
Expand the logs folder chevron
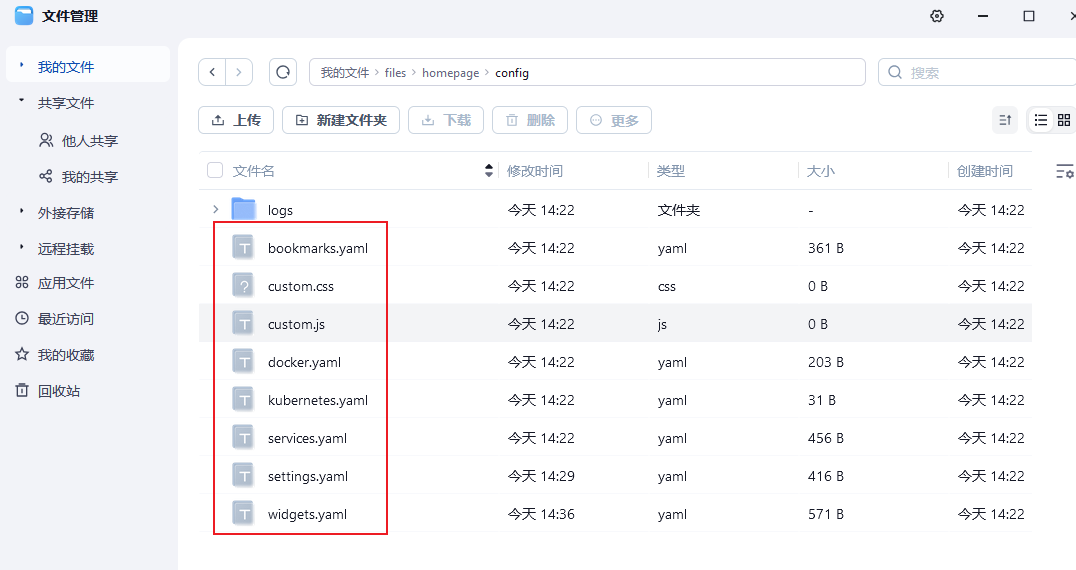pos(215,209)
